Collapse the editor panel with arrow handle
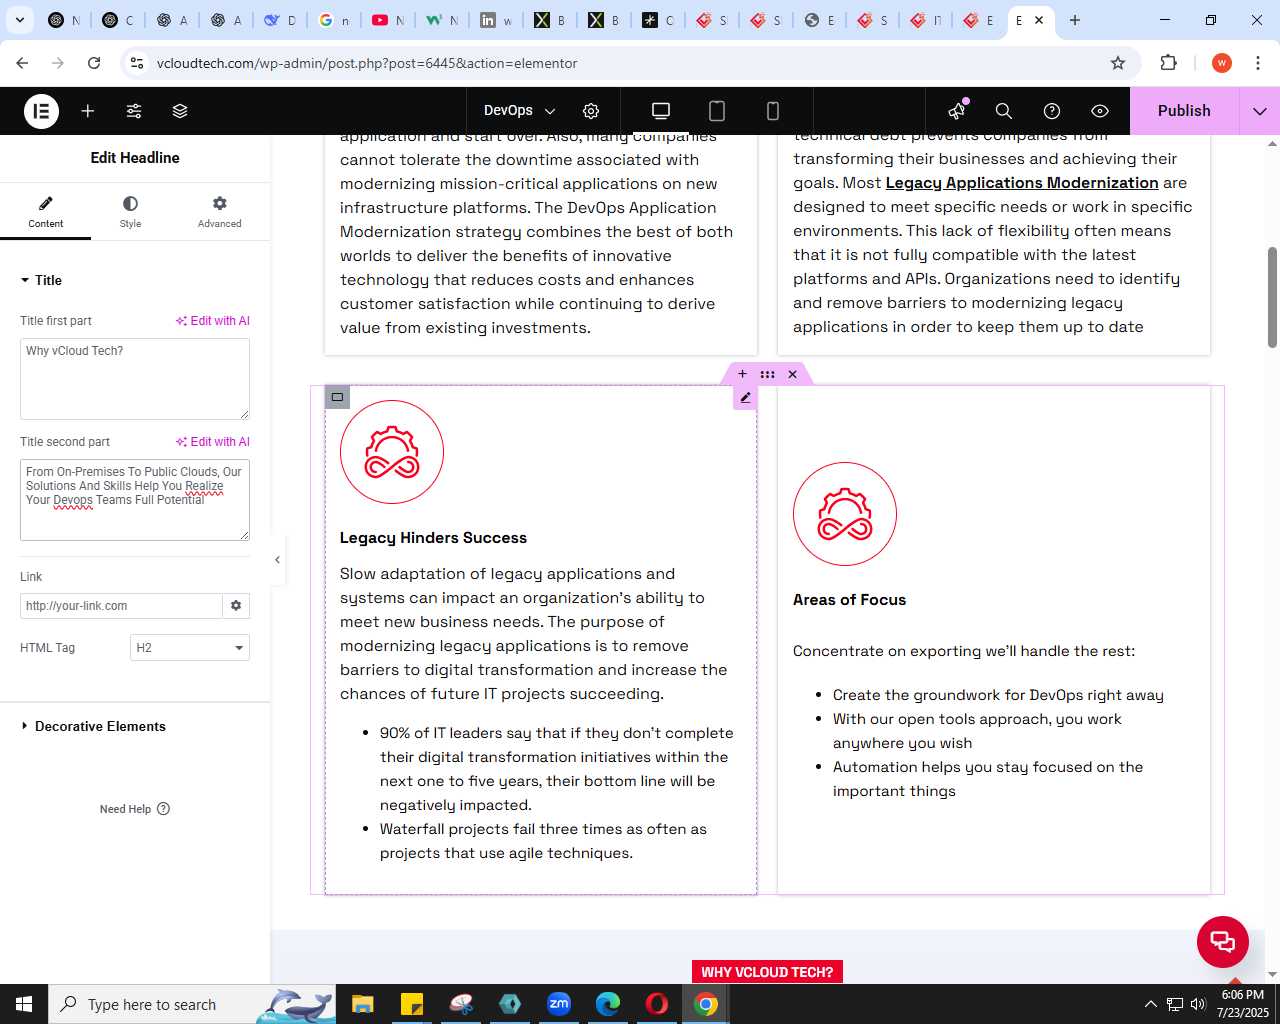This screenshot has height=1024, width=1280. click(x=278, y=560)
